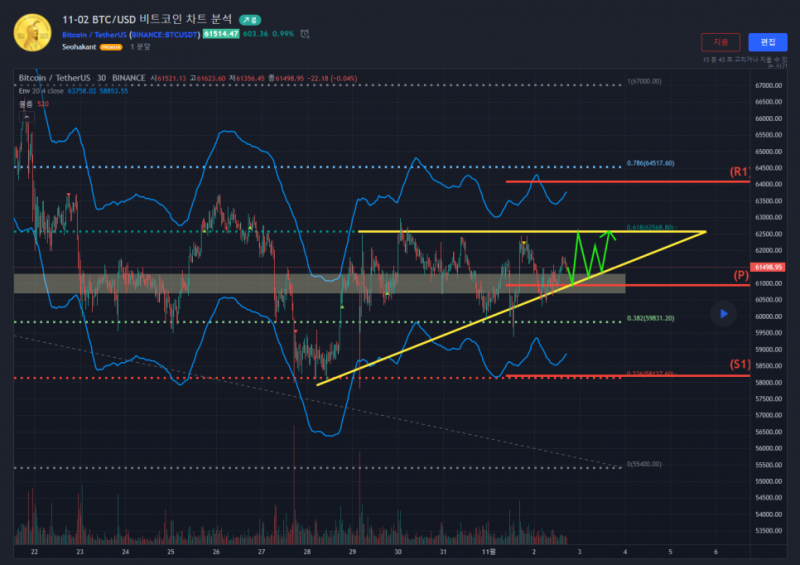800x565 pixels.
Task: Click the orange PREMIUM badge
Action: pos(111,47)
